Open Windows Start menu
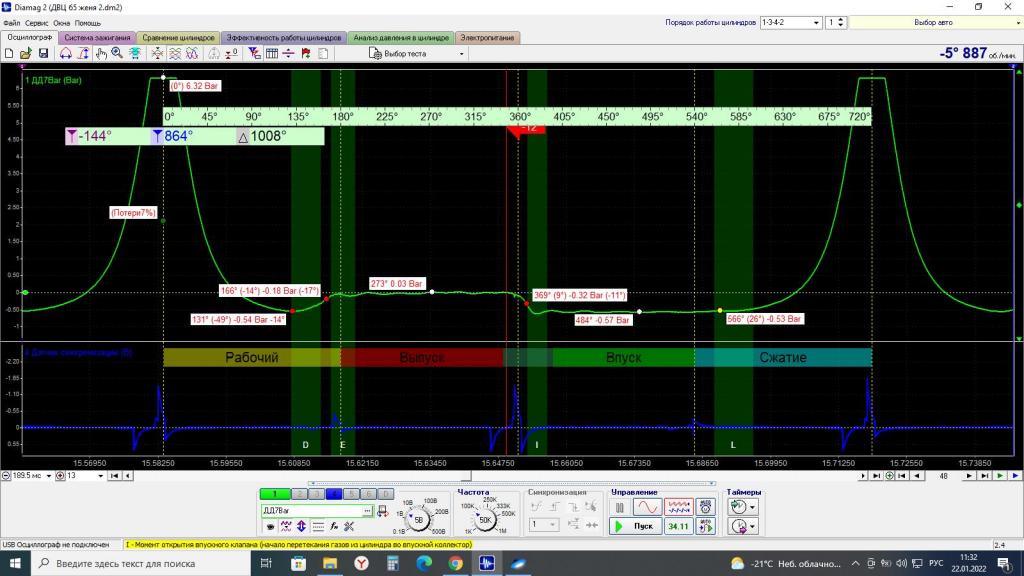The width and height of the screenshot is (1024, 576). (14, 563)
